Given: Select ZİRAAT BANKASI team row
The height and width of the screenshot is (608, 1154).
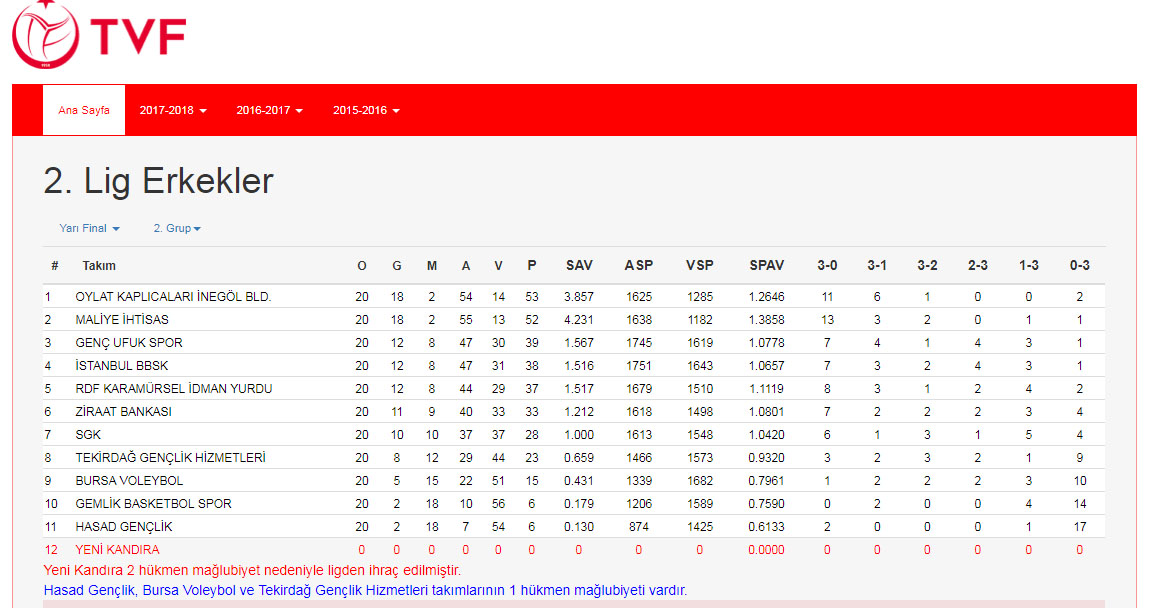Looking at the screenshot, I should pos(123,412).
